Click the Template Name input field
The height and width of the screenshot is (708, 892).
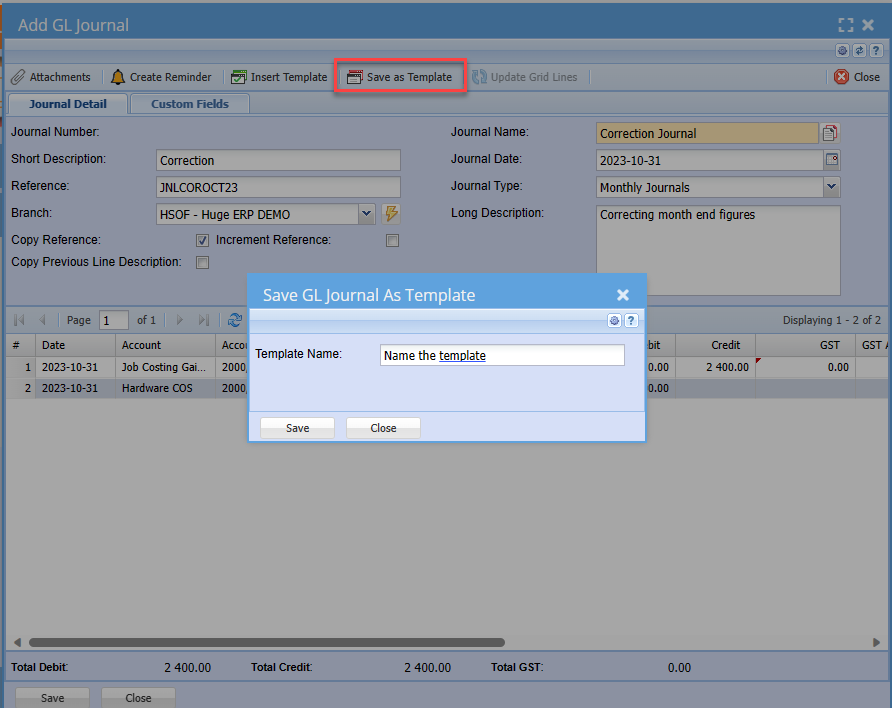(x=502, y=355)
